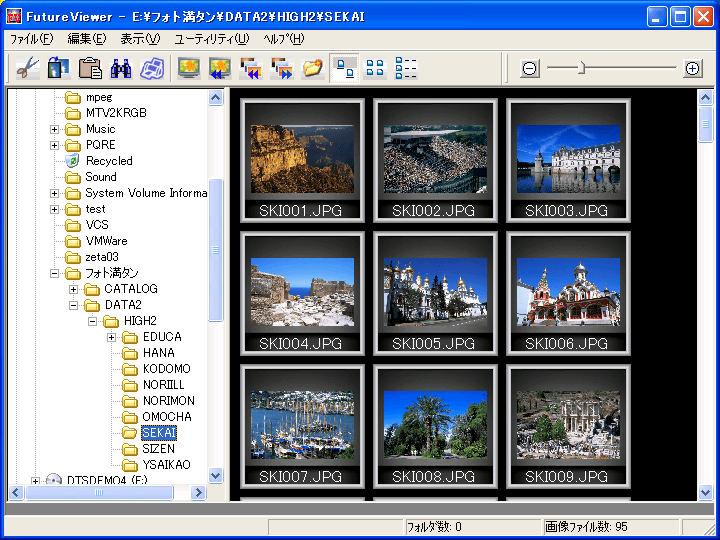Select the HANA folder
This screenshot has width=720, height=540.
(x=158, y=353)
